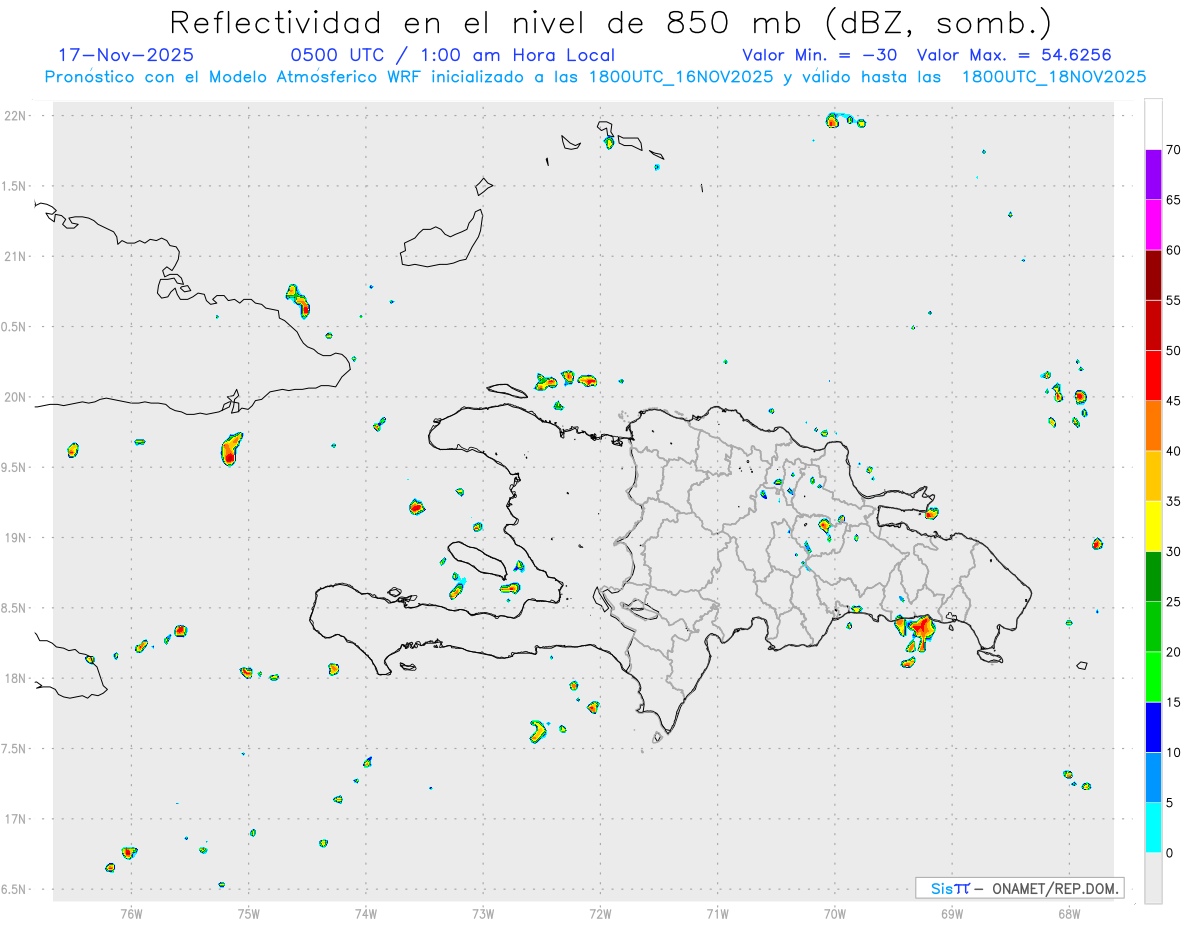Click the '20N' latitude label

click(17, 397)
